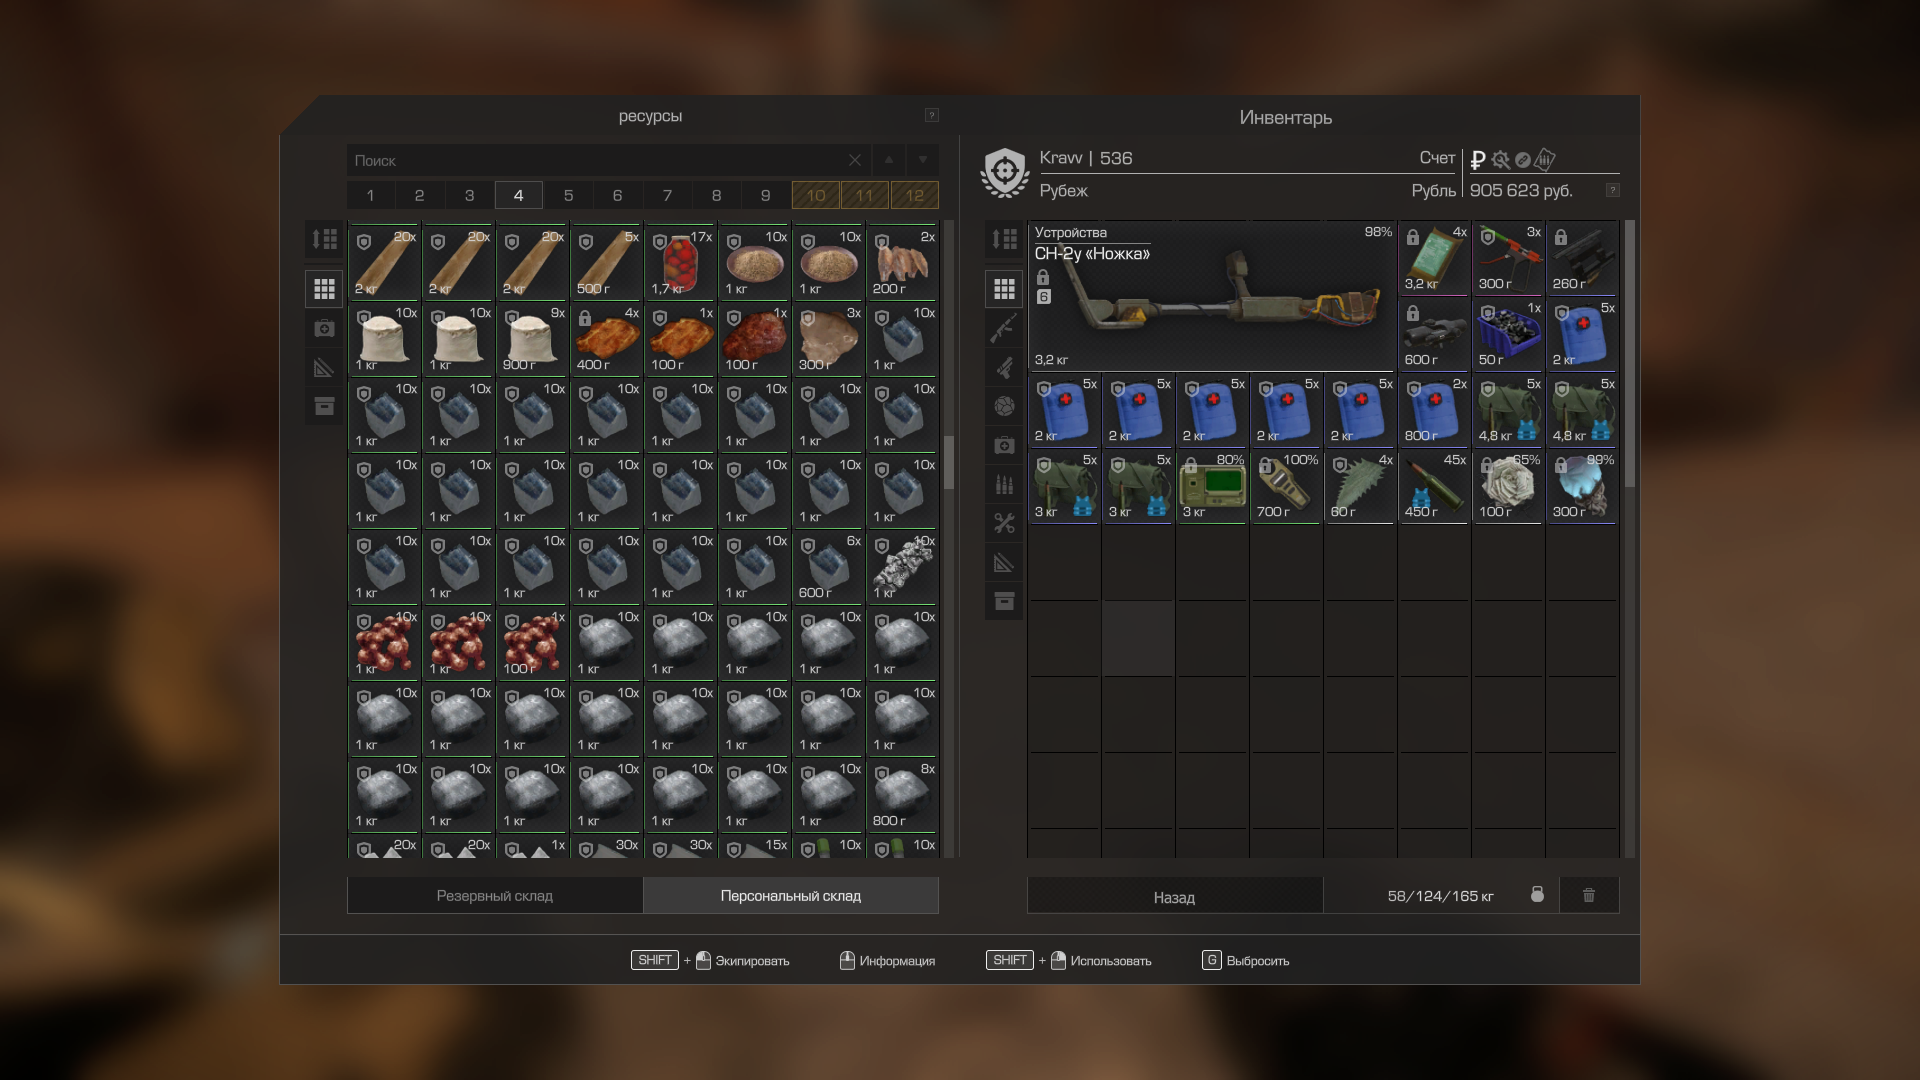Select the 600 г scope item
This screenshot has height=1080, width=1920.
tap(1434, 334)
